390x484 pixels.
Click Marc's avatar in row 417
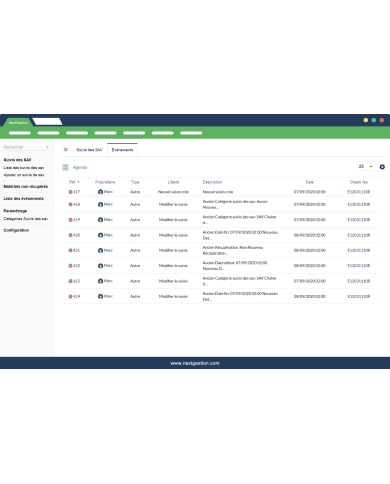tap(100, 192)
